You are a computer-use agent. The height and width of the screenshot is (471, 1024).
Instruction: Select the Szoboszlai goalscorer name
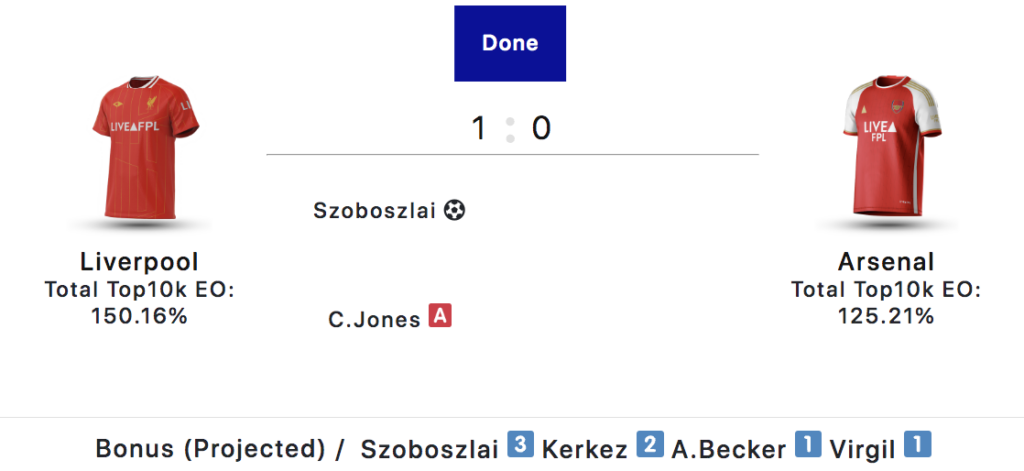[x=375, y=211]
